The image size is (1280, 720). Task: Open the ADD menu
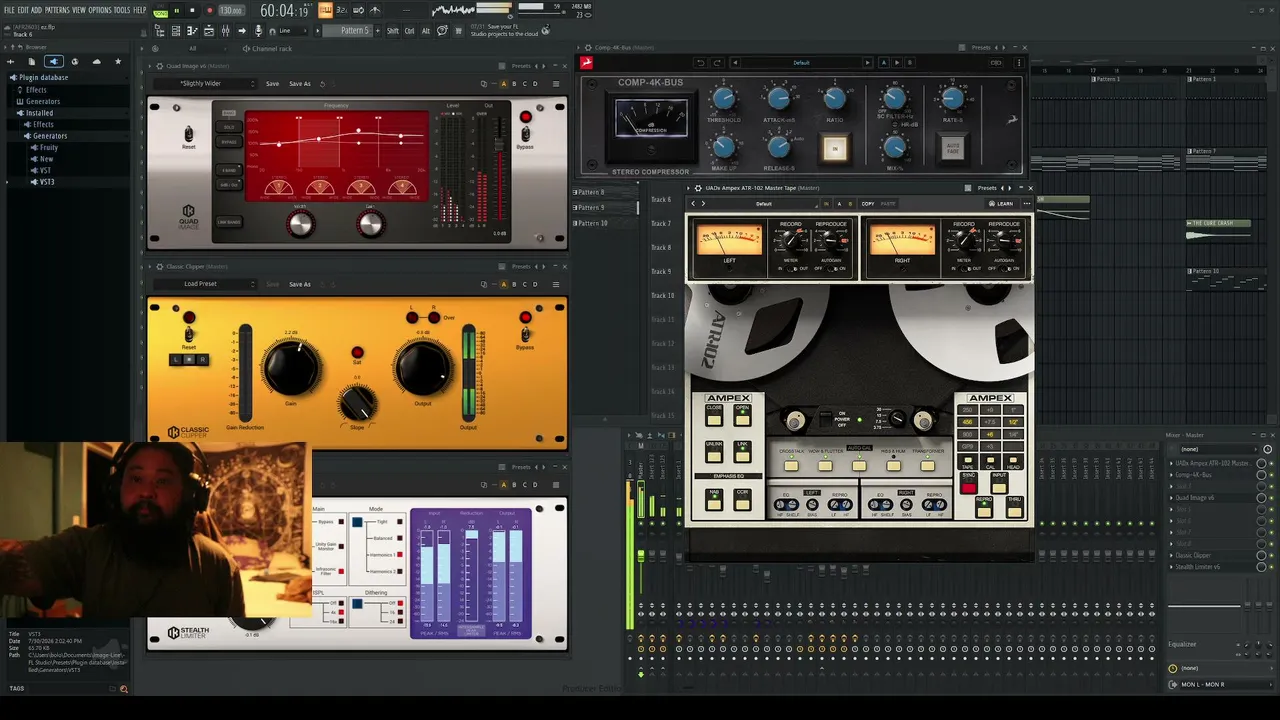point(36,10)
